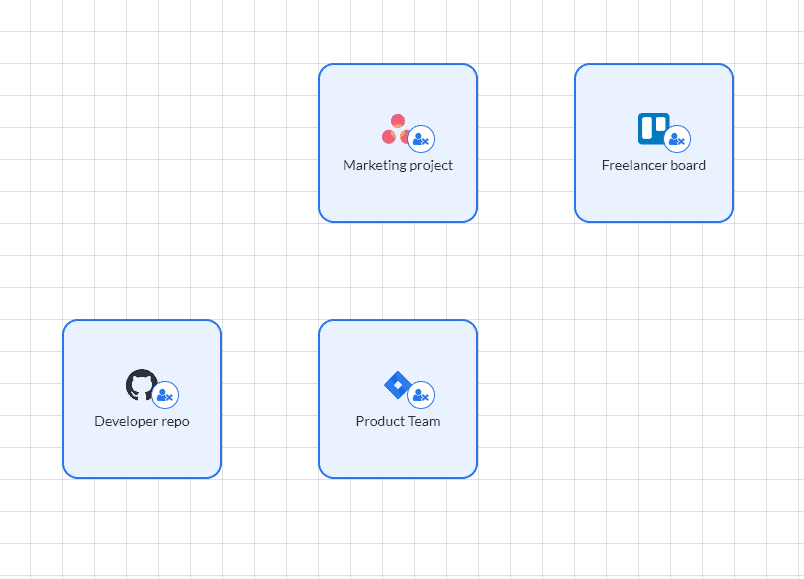Select the 'Developer repo' label text

142,421
